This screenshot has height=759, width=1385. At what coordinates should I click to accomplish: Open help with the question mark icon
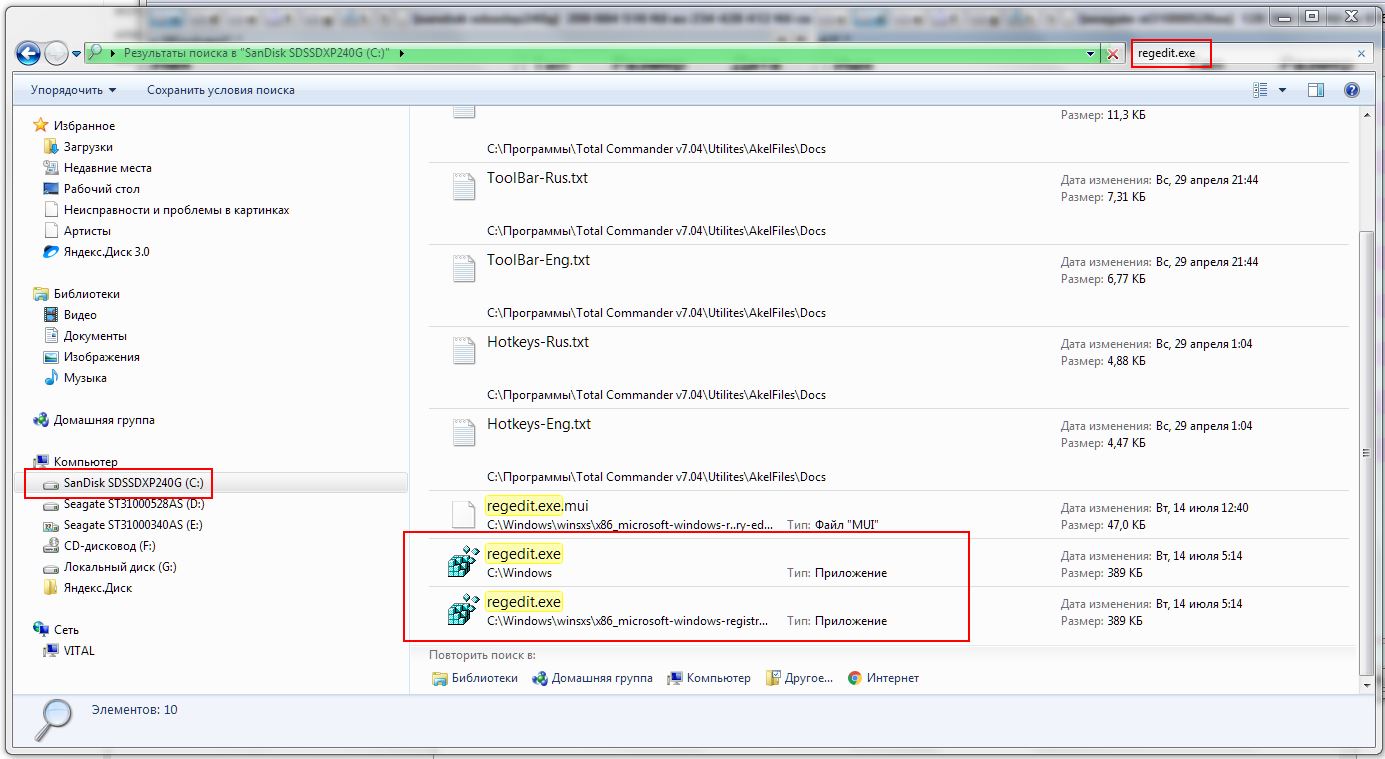[x=1352, y=90]
